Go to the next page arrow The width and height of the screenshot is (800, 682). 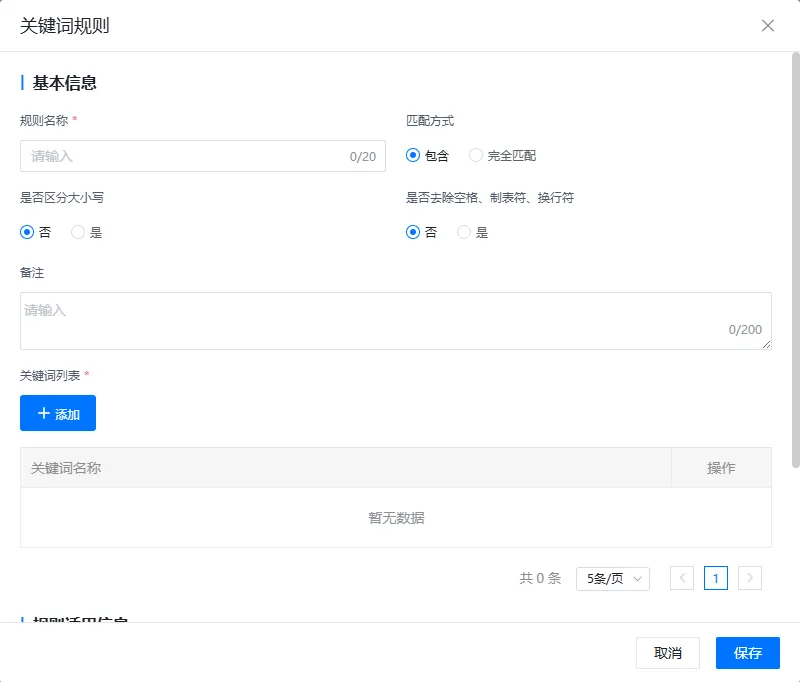coord(750,578)
